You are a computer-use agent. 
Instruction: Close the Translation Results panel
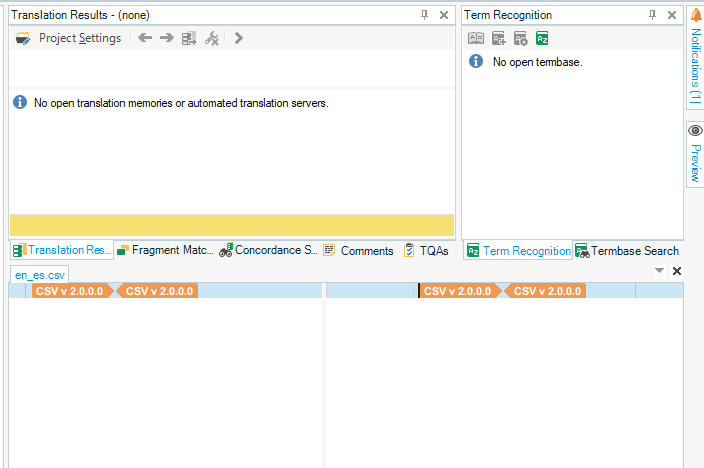[x=444, y=15]
